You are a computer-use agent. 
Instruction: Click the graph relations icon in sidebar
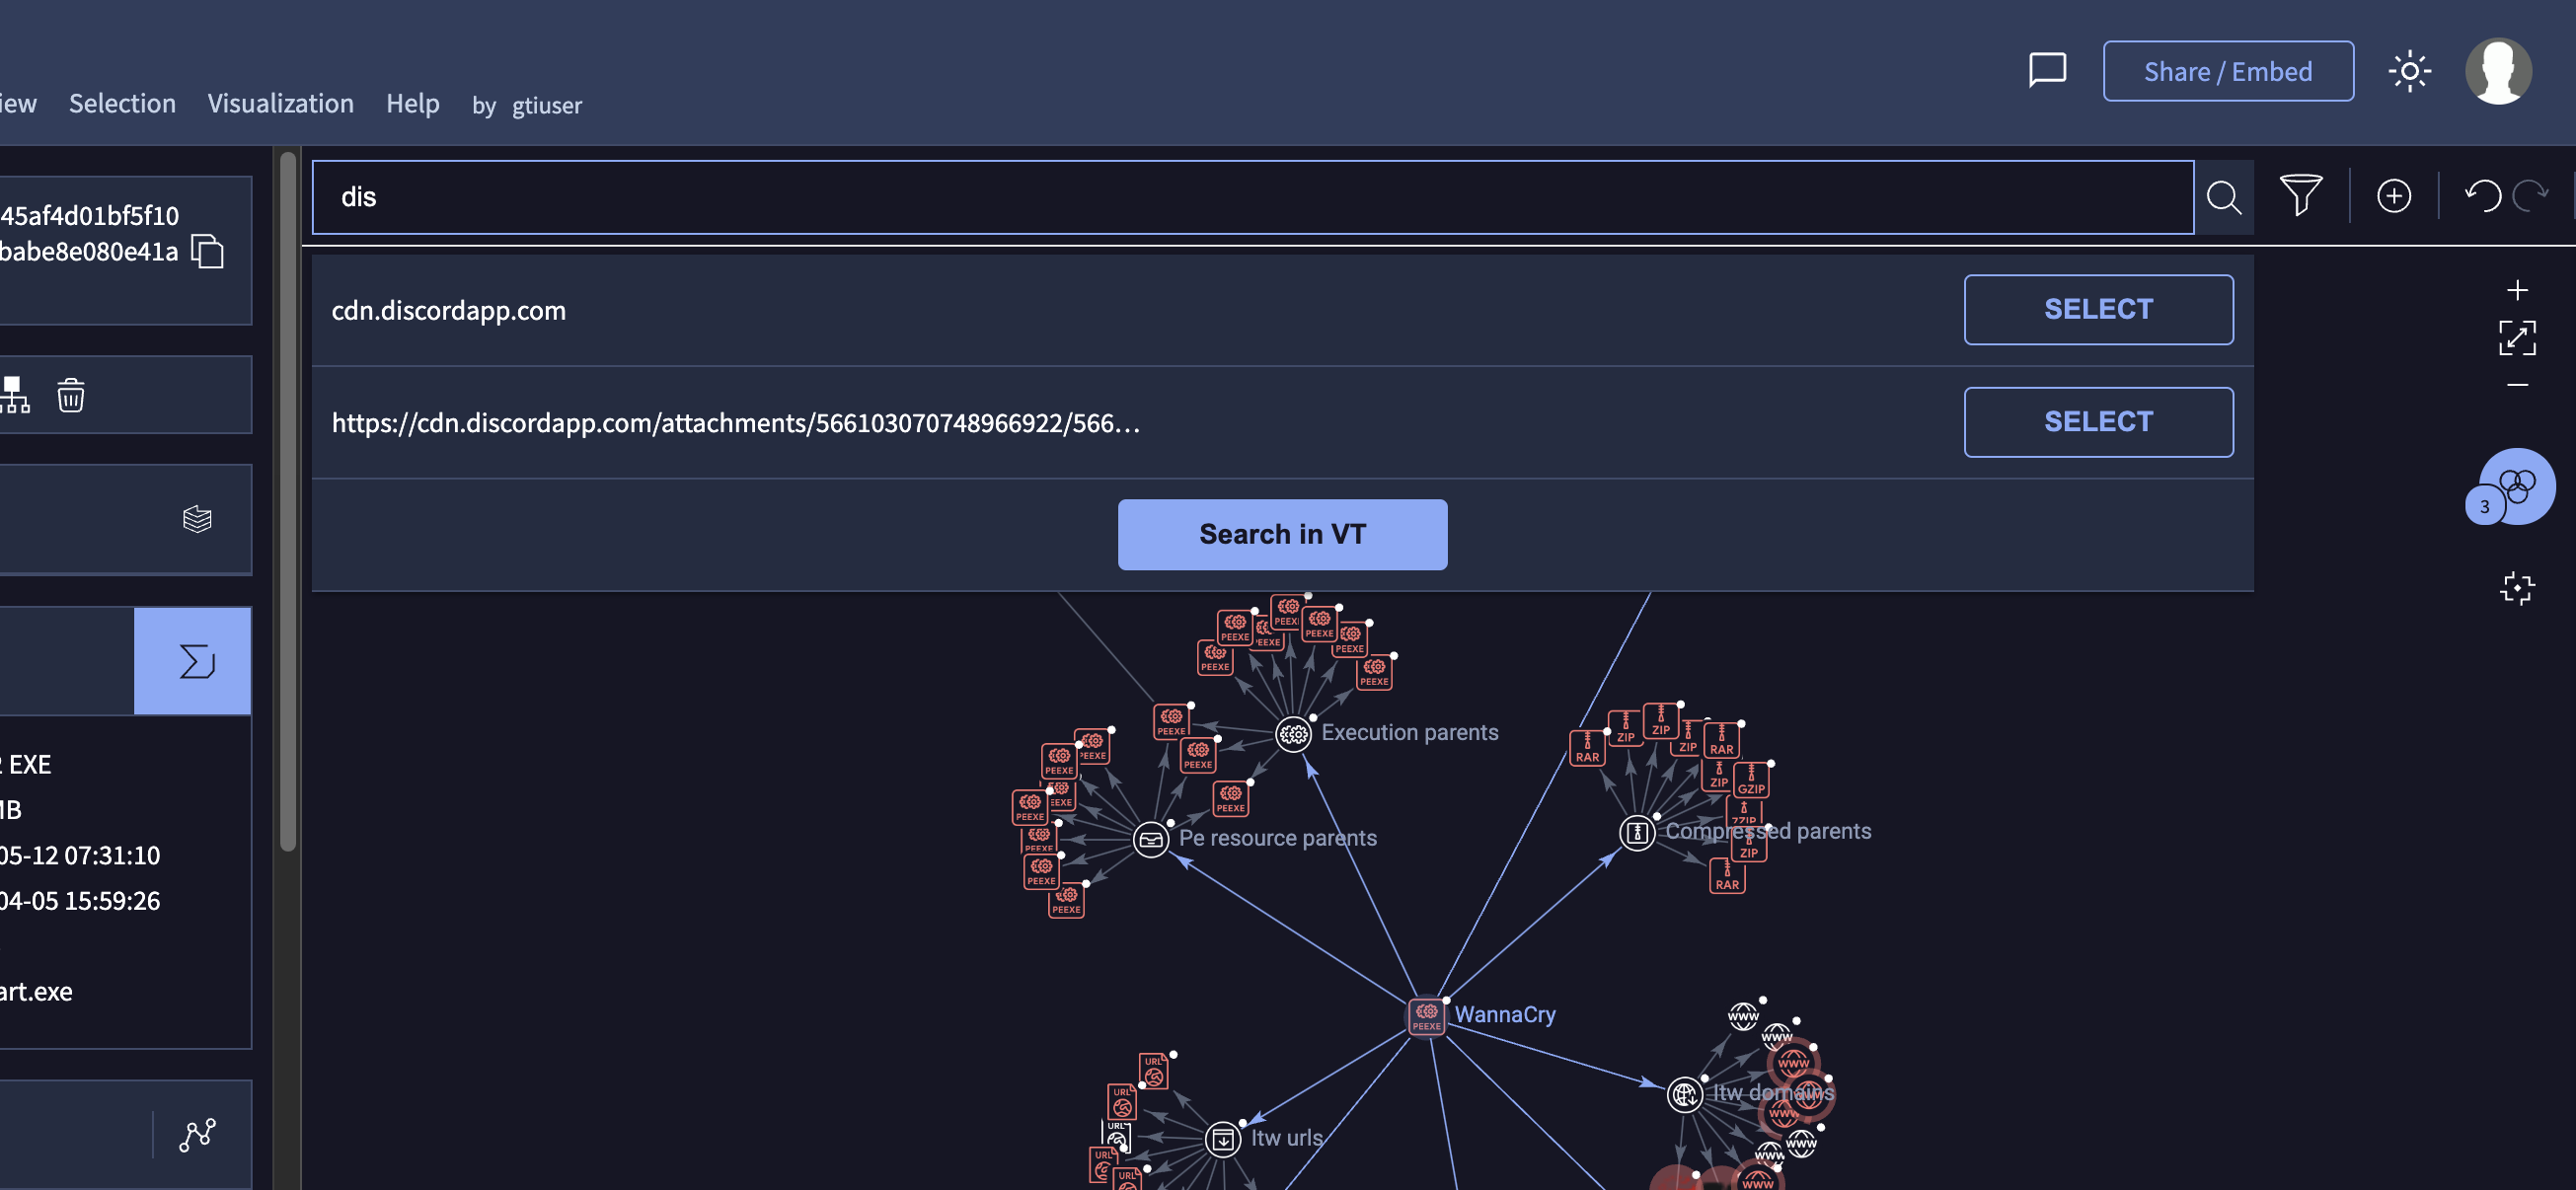point(197,1134)
